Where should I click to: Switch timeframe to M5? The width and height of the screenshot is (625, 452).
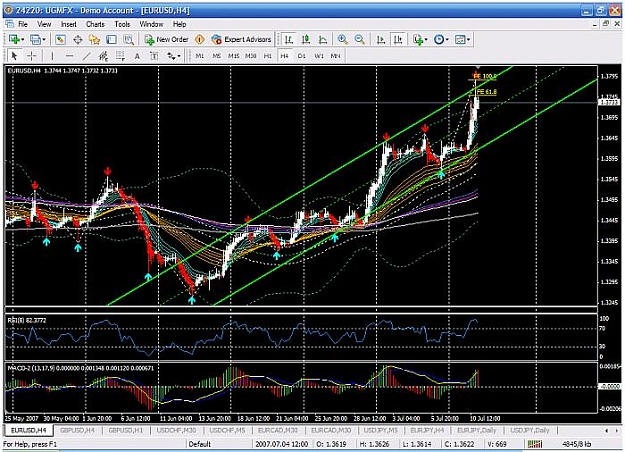tap(216, 56)
